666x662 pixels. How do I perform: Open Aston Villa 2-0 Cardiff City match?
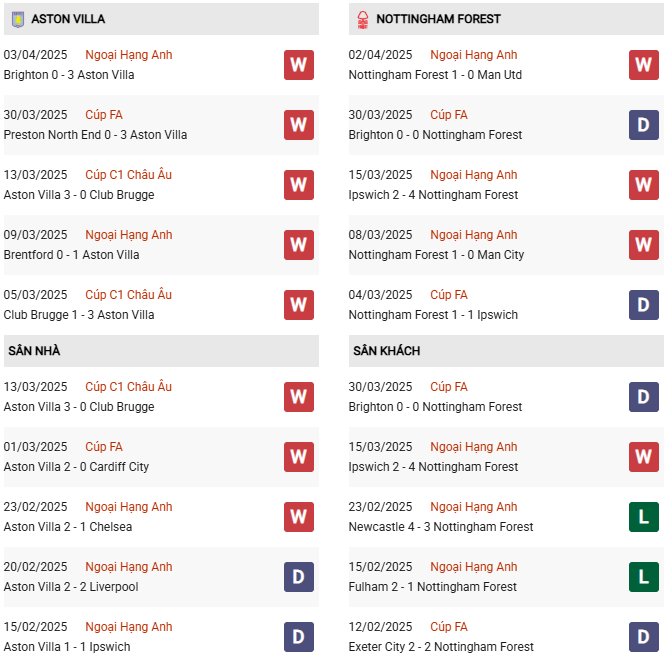pyautogui.click(x=76, y=467)
